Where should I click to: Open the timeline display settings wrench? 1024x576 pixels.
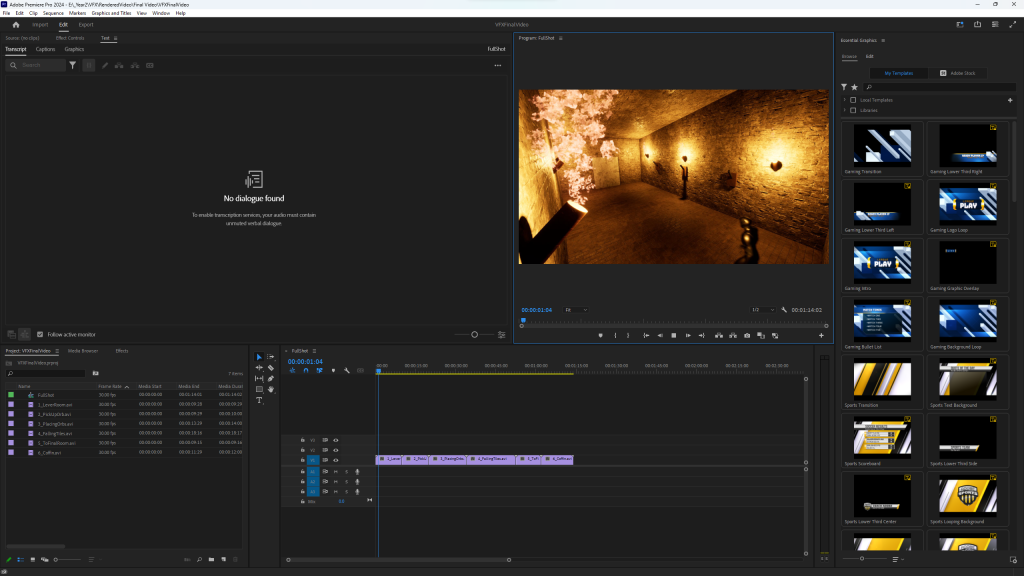coord(346,370)
